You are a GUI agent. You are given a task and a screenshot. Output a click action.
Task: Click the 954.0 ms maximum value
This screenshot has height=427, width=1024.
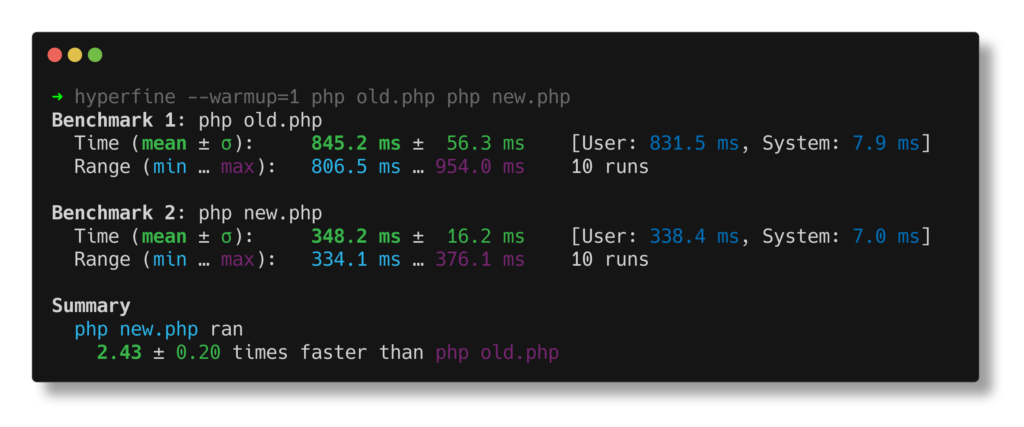click(x=480, y=167)
